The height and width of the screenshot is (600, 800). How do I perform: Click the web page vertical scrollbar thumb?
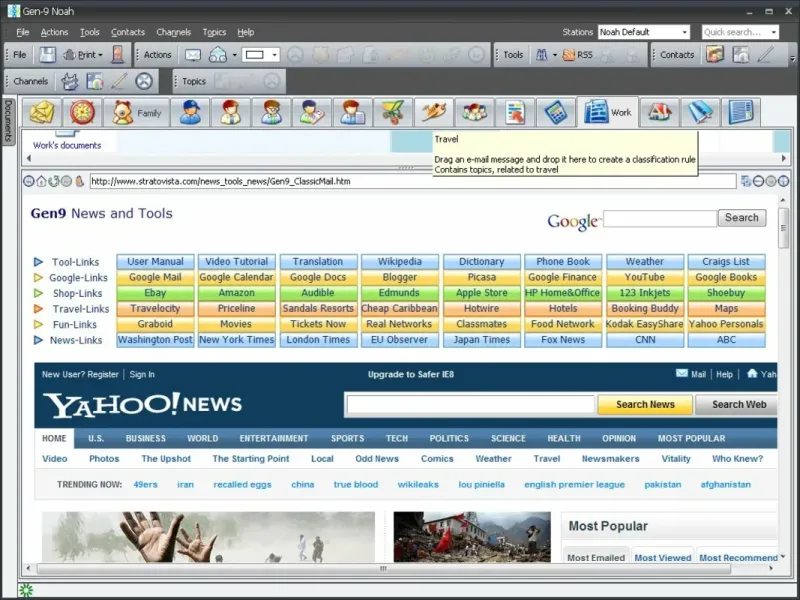[x=783, y=228]
